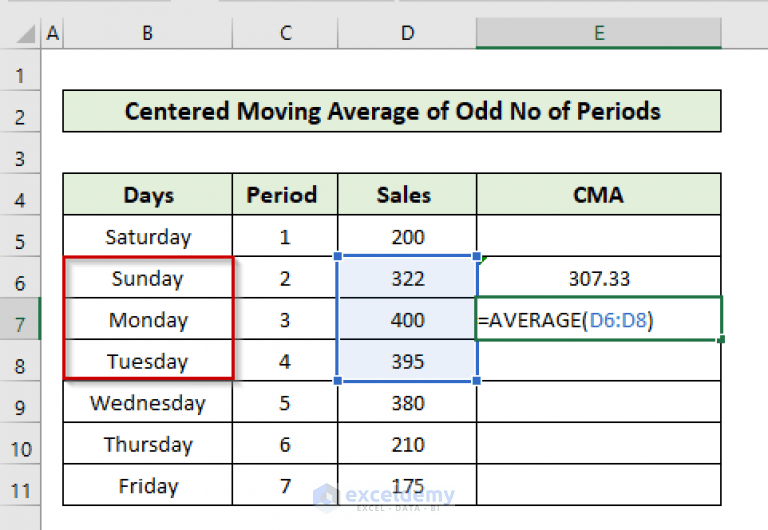Click Period cell with value 6

(x=285, y=444)
